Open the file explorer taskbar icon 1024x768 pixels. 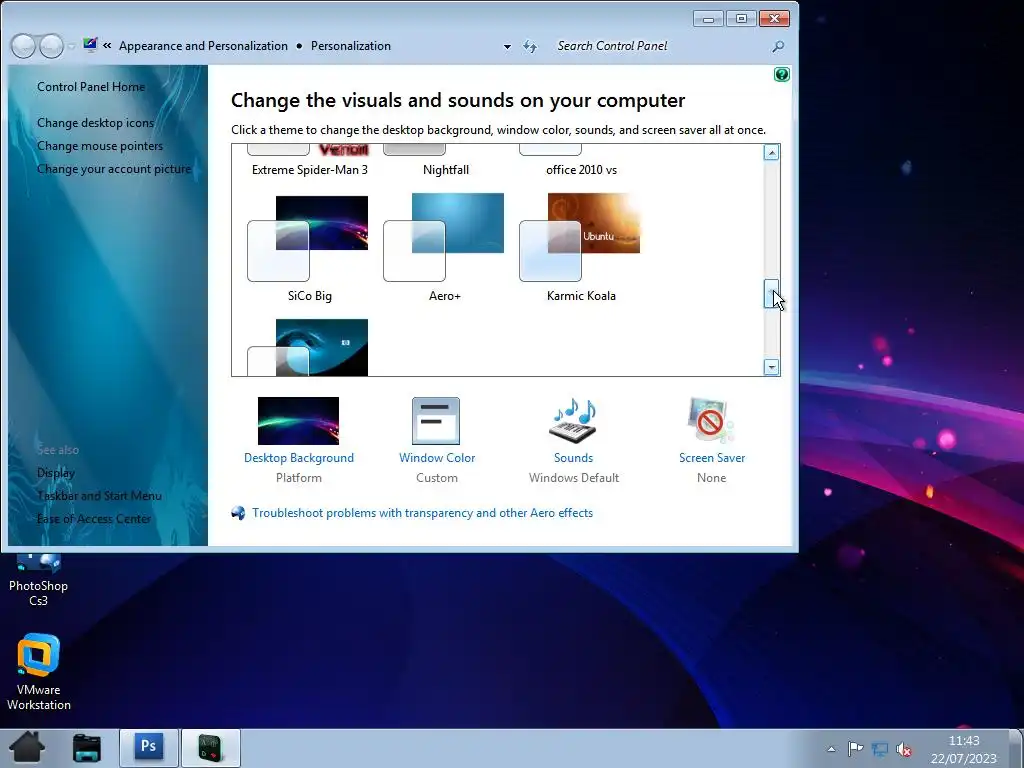[87, 748]
